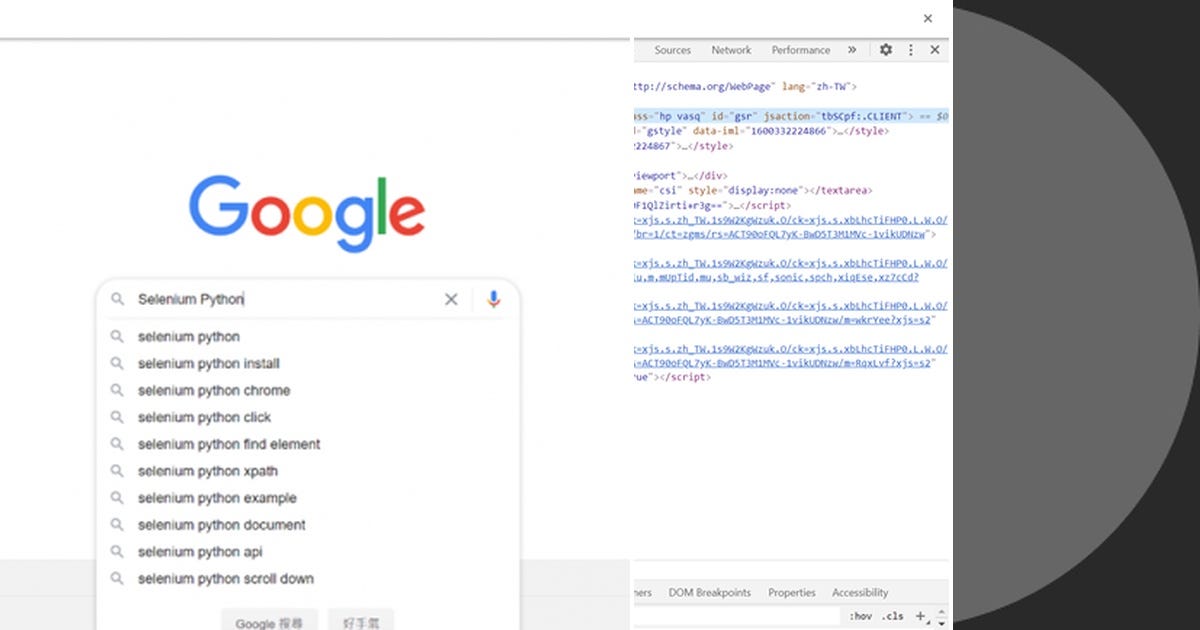Screen dimensions: 1200x630
Task: Toggle the .cls class editor
Action: click(x=892, y=615)
